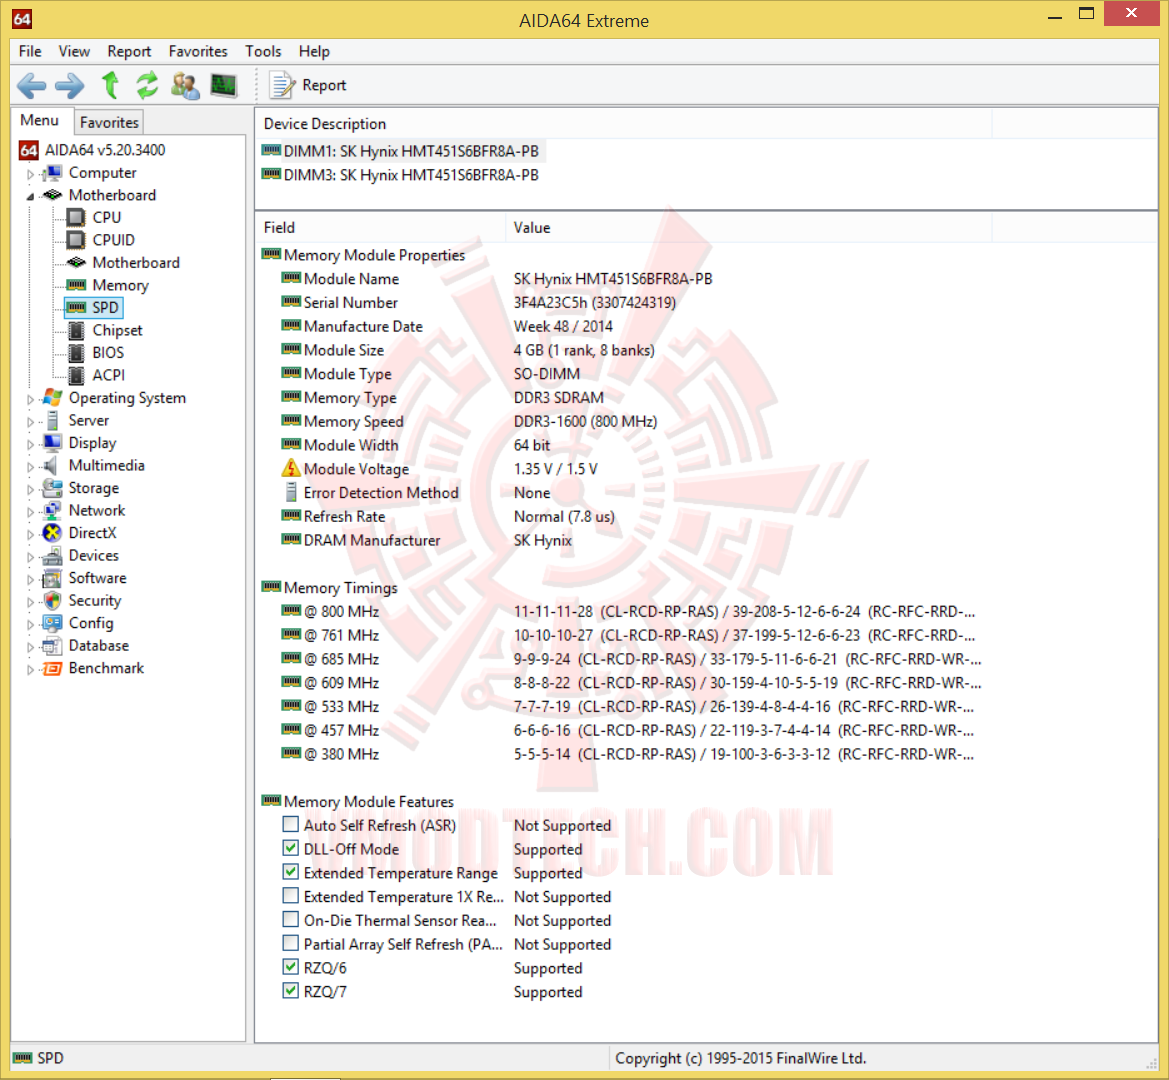Click the Storage icon in the tree
Viewport: 1169px width, 1080px height.
[x=52, y=488]
